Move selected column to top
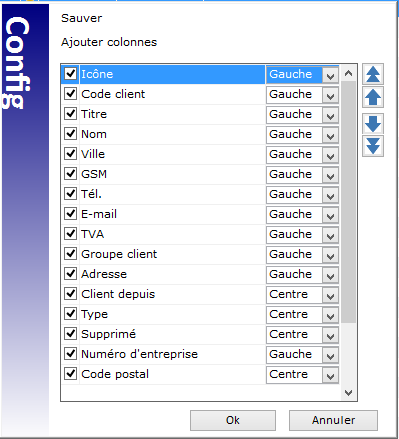Screen dimensions: 399x439 (373, 74)
